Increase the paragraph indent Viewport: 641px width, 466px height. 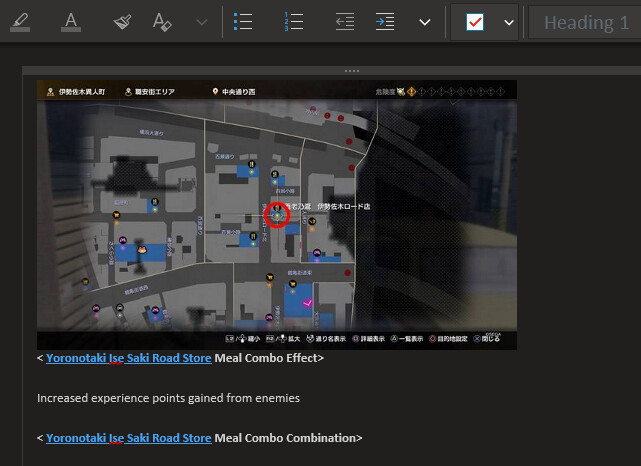coord(385,22)
